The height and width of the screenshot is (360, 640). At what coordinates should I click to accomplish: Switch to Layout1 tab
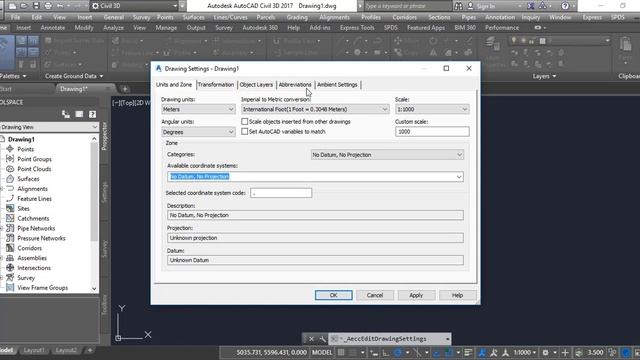[x=34, y=350]
